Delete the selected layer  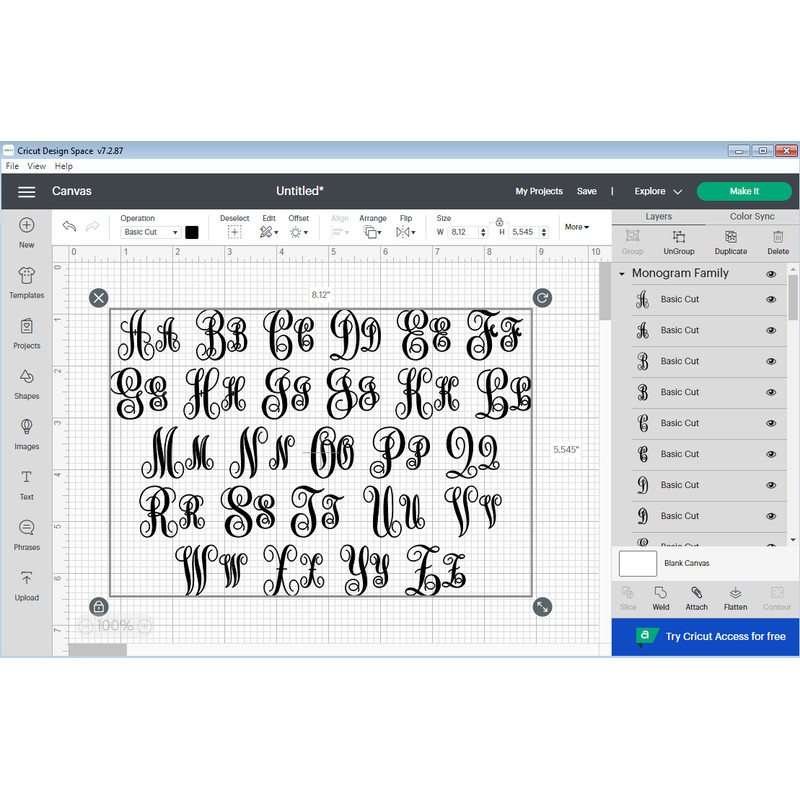(x=778, y=240)
